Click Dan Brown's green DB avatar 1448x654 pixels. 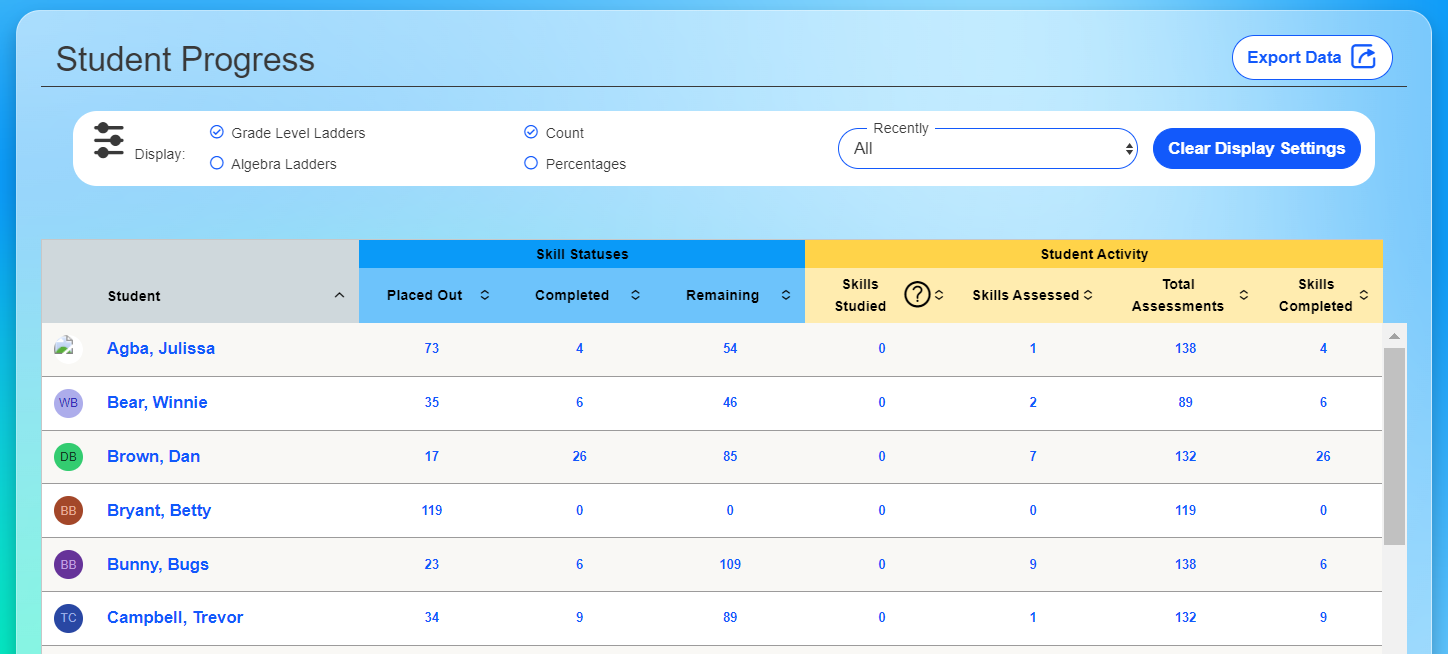point(68,457)
